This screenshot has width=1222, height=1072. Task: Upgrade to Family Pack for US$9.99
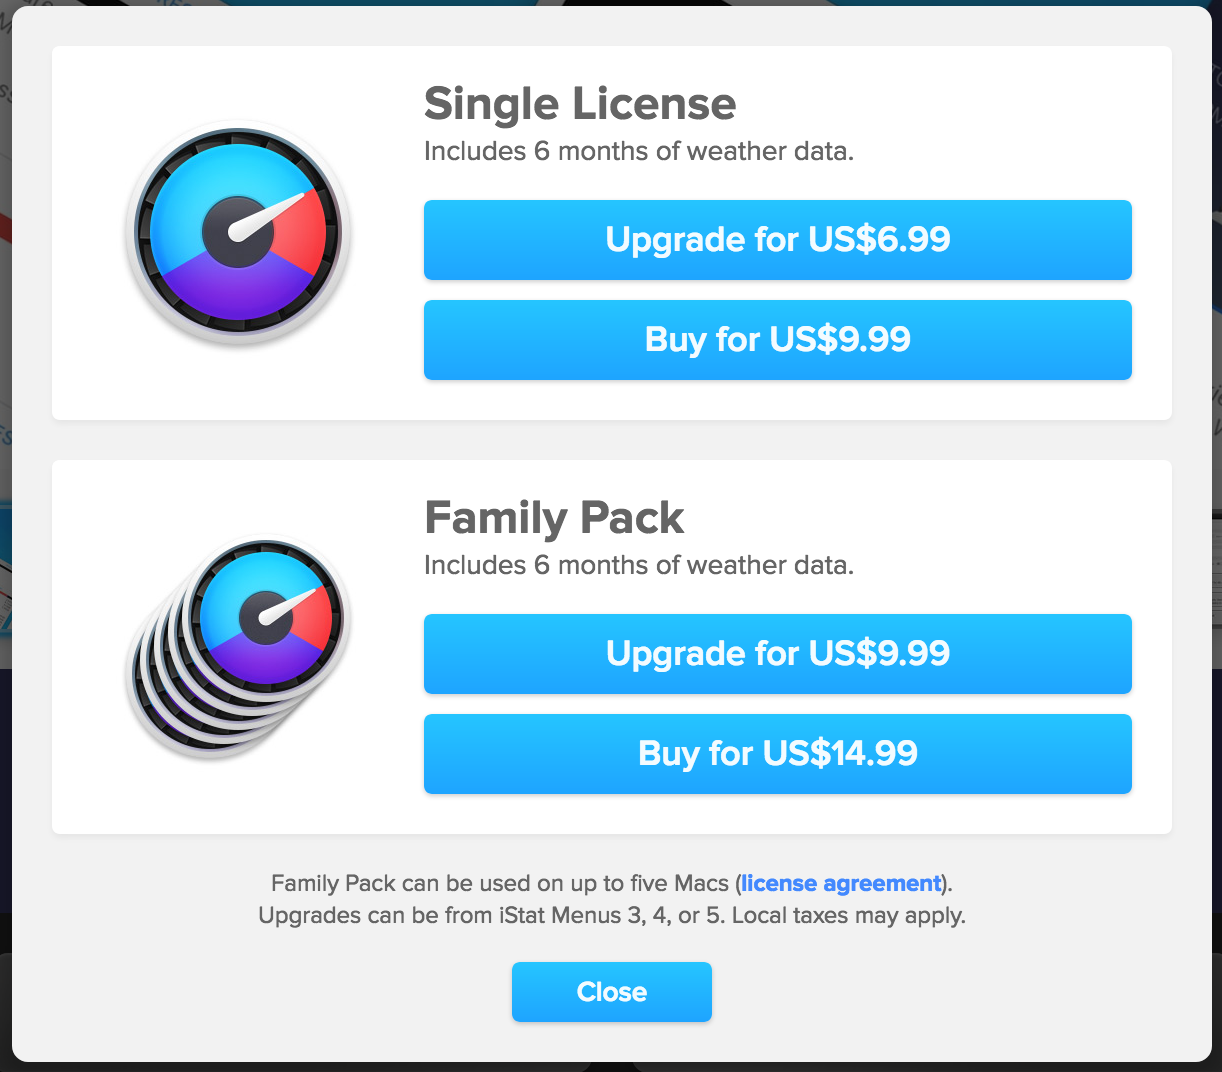pyautogui.click(x=777, y=654)
